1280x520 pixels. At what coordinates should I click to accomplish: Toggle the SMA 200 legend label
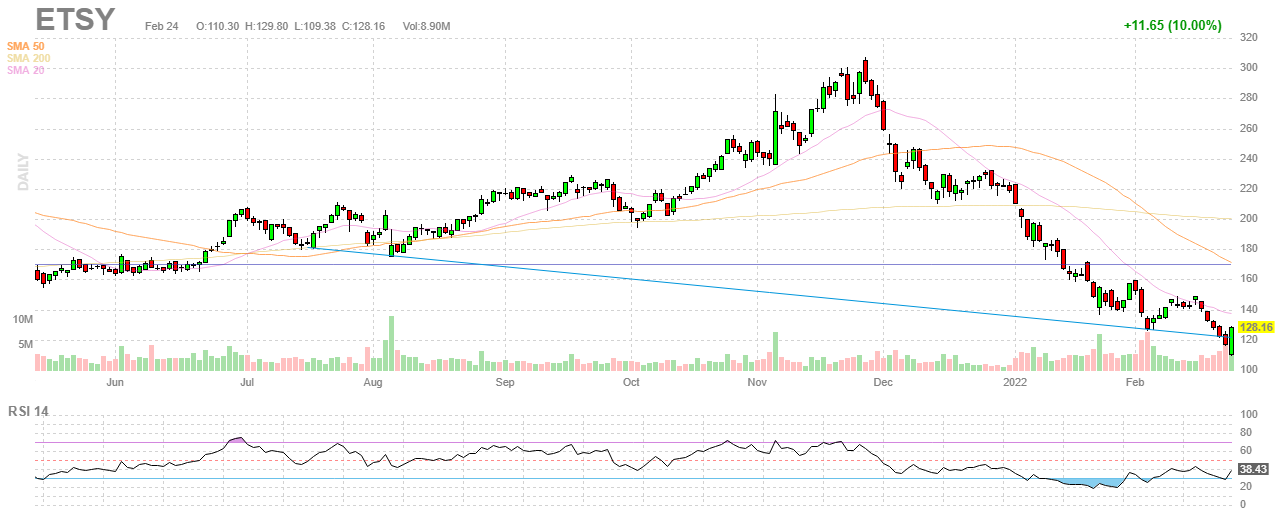click(x=28, y=59)
